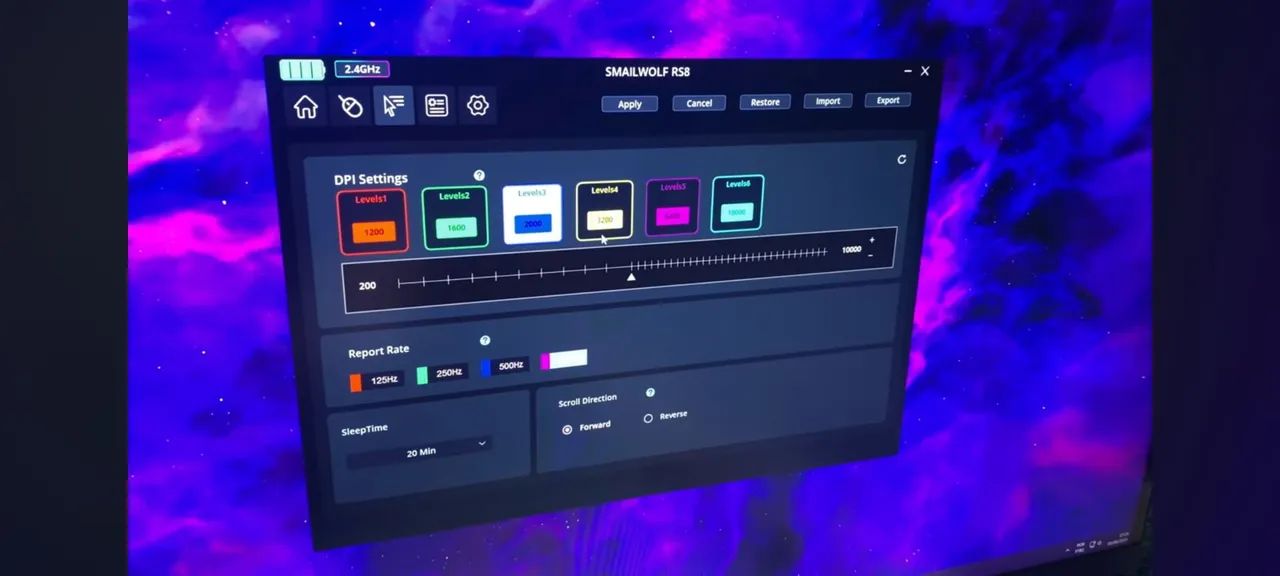1280x576 pixels.
Task: Click the Apply button
Action: [629, 104]
